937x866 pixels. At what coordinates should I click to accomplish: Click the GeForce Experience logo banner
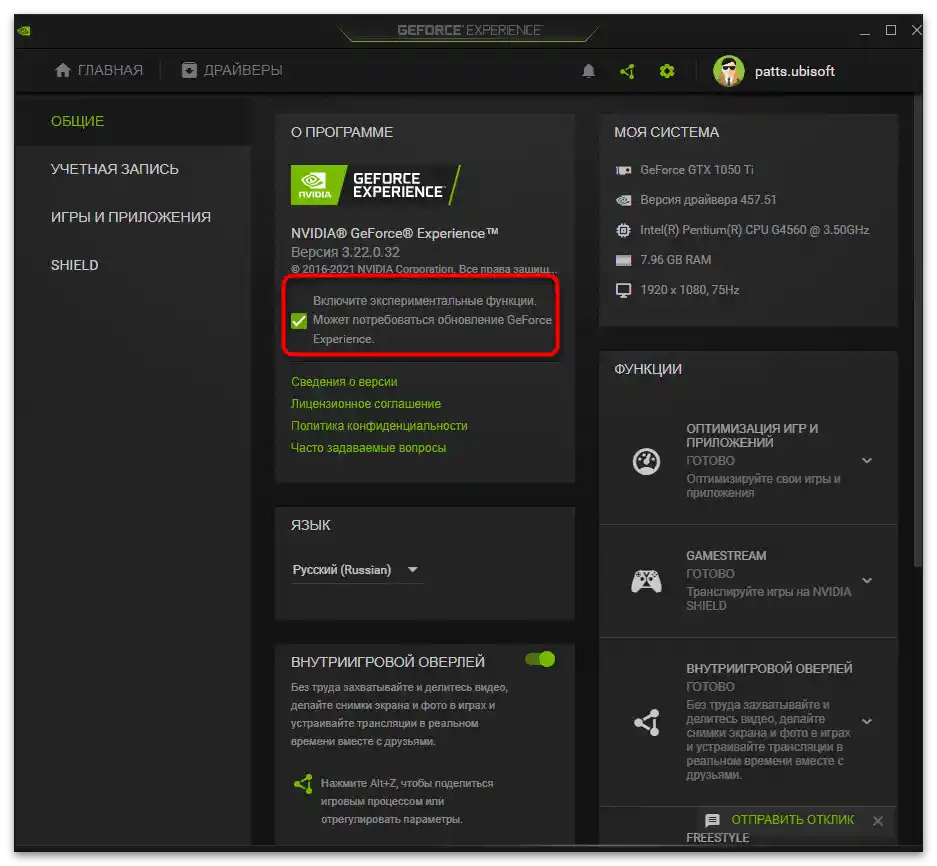click(376, 185)
